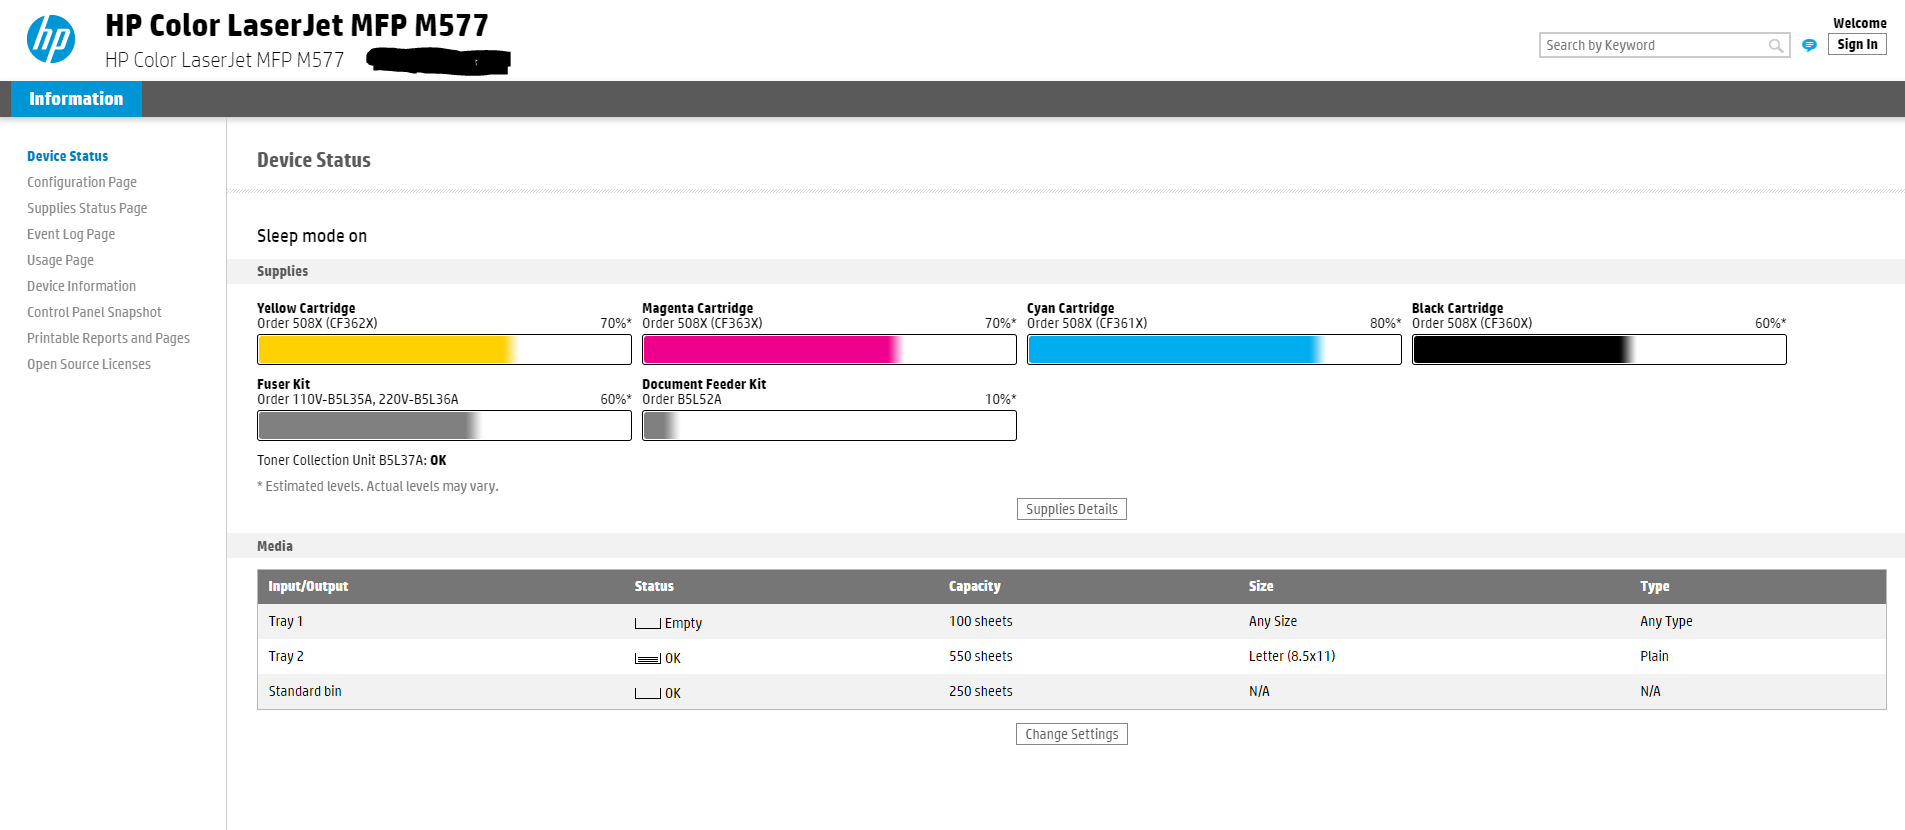Click the Toner Collection Unit status text
Image resolution: width=1905 pixels, height=830 pixels.
352,460
